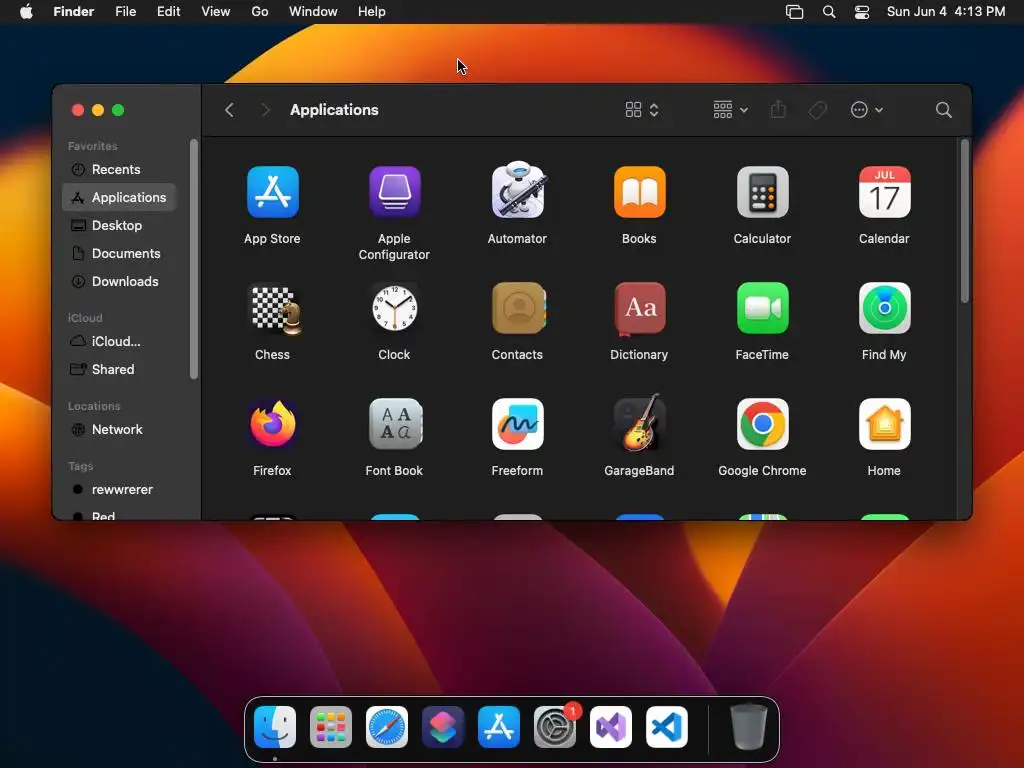Screen dimensions: 1024x768
Task: Select iCloud Drive in the sidebar
Action: coord(119,342)
